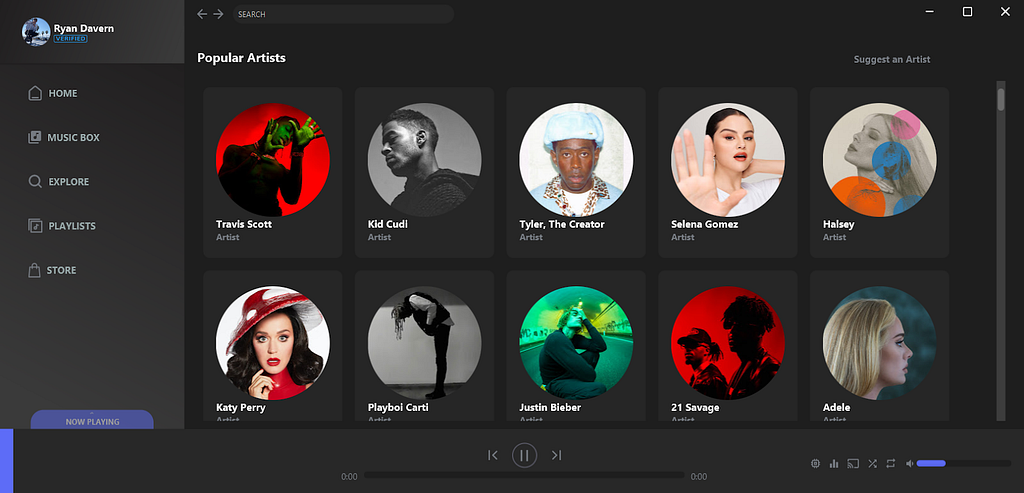
Task: Minimize the music player window
Action: tap(930, 12)
